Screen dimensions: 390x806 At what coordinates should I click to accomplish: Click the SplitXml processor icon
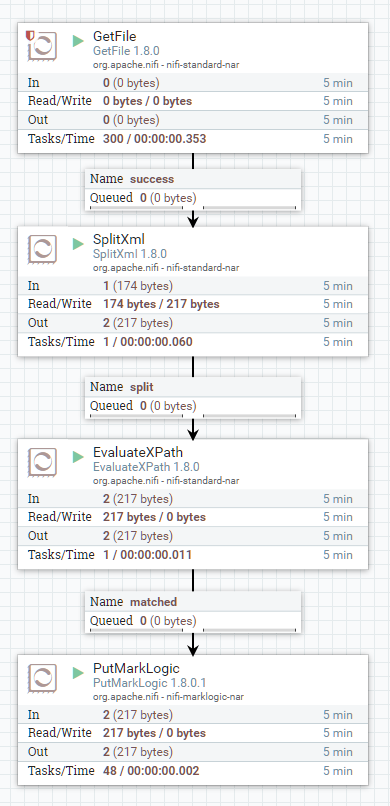pos(43,249)
